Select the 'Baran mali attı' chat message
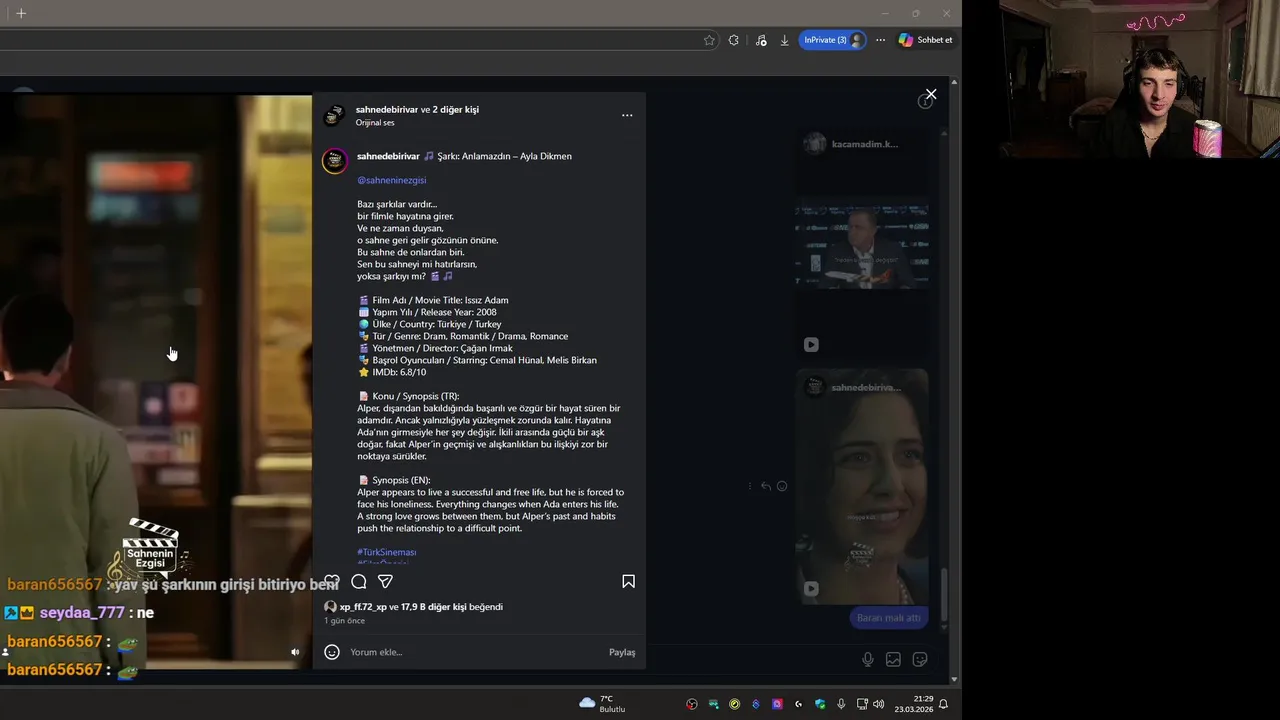 (x=888, y=618)
